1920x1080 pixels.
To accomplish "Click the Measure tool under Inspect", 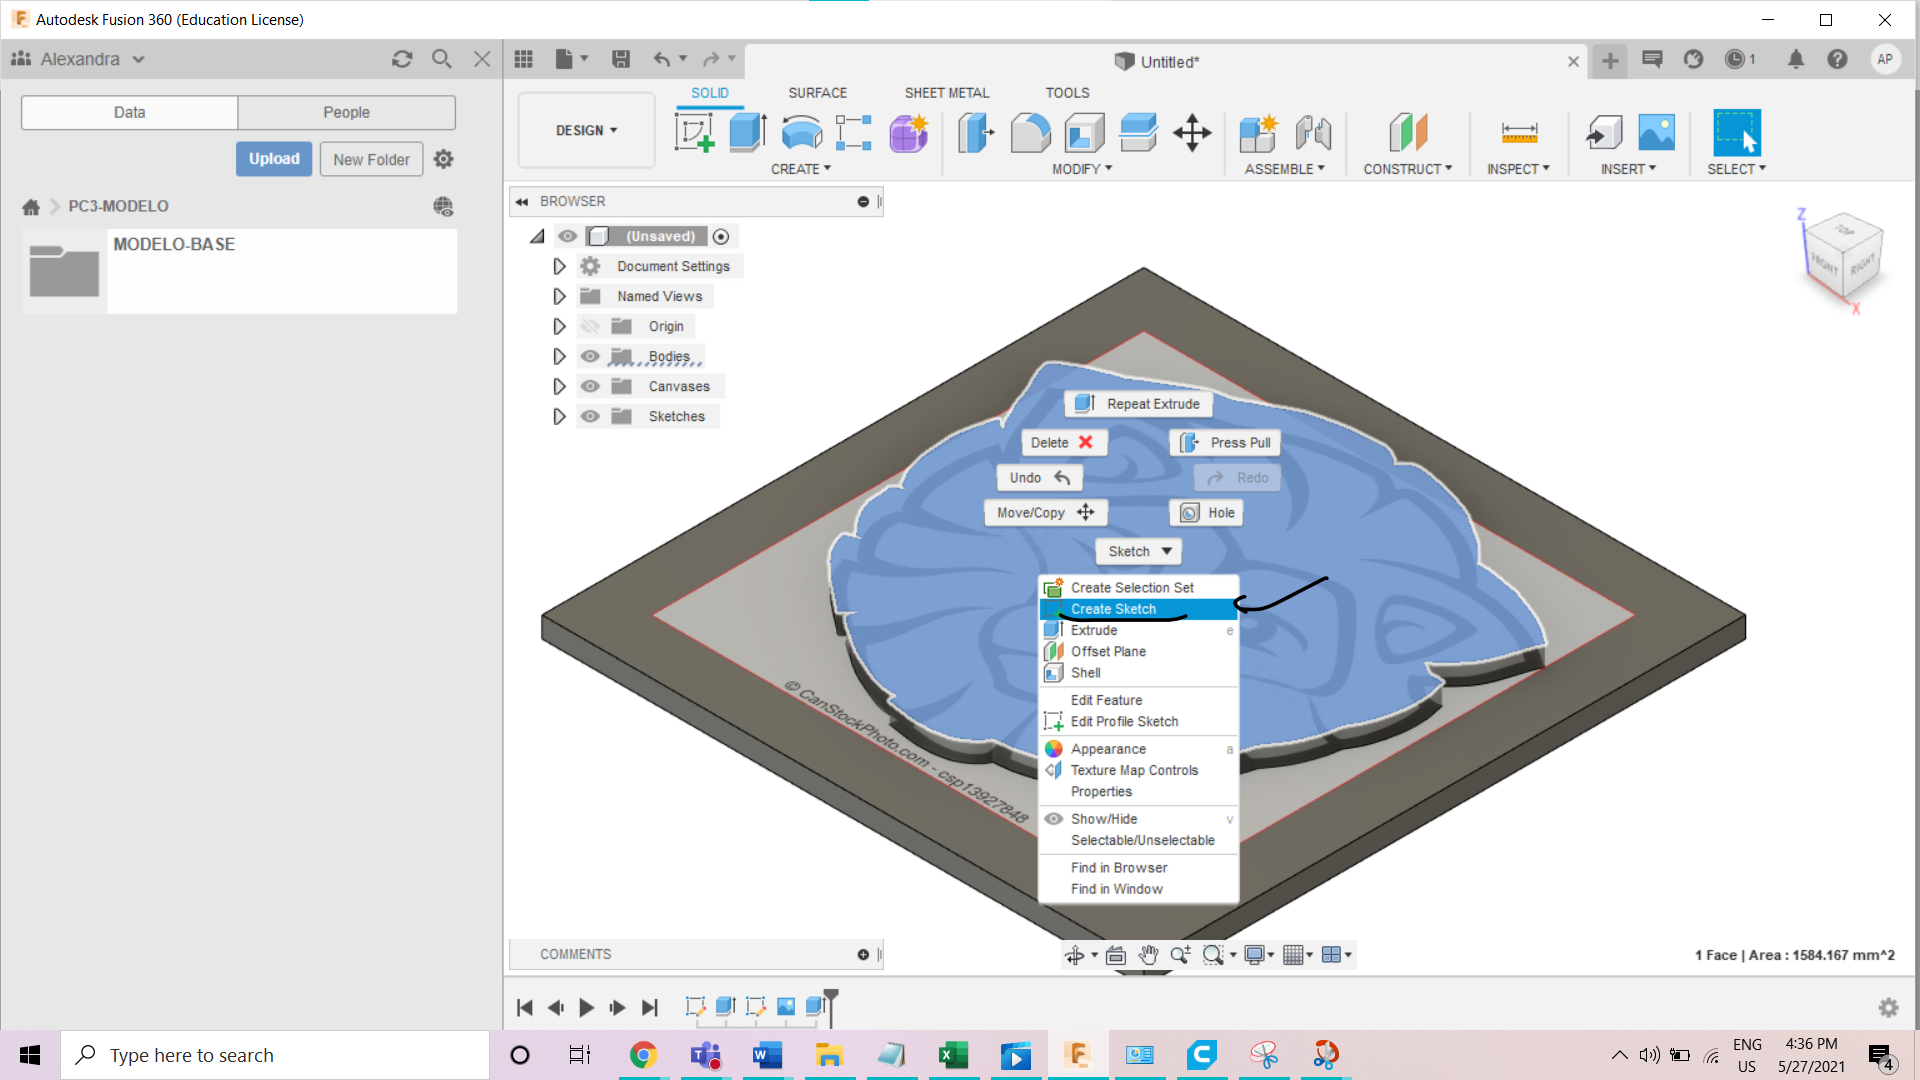I will click(1519, 133).
